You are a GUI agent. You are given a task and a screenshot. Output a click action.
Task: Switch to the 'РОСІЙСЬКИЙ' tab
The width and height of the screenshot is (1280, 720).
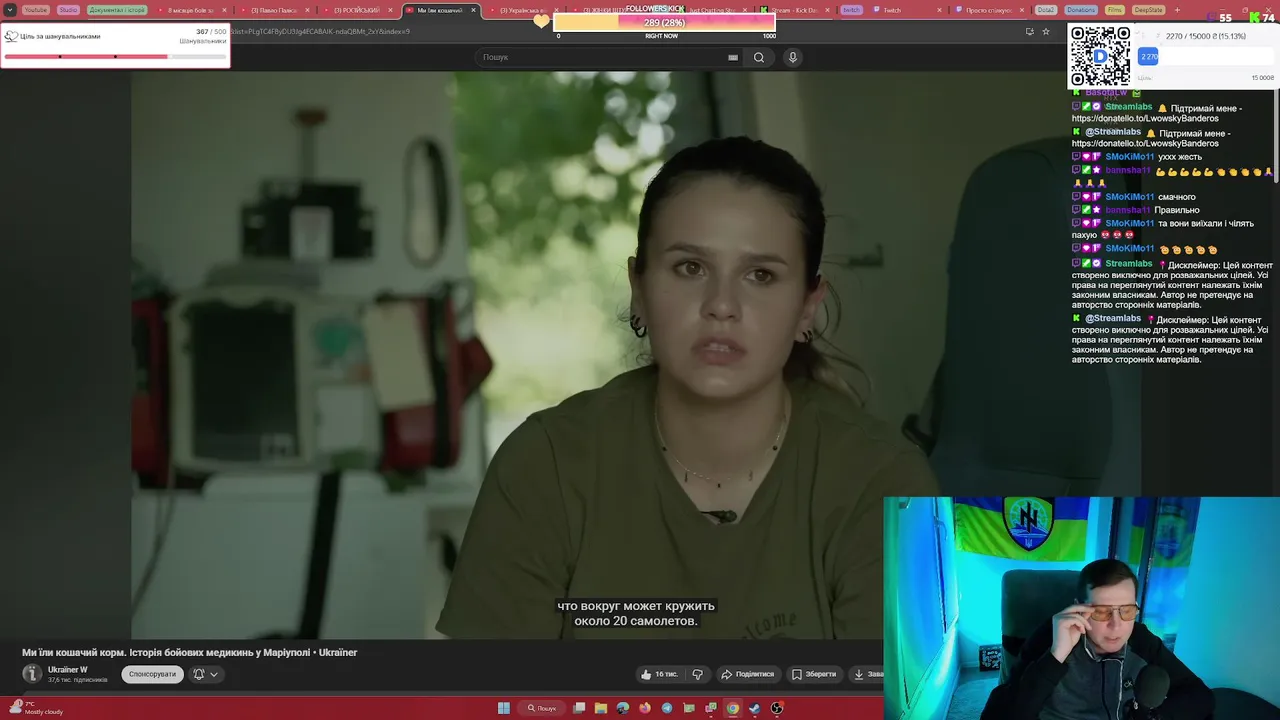[356, 10]
